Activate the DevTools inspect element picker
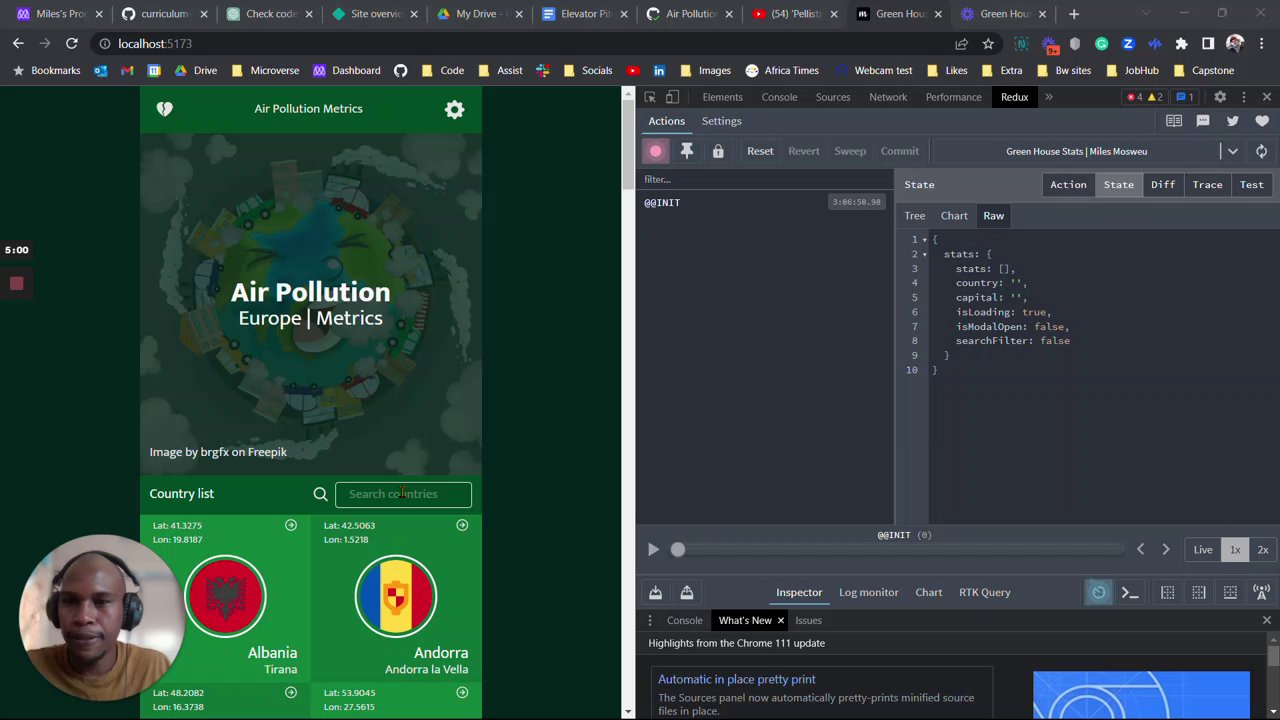This screenshot has width=1280, height=720. (x=650, y=97)
